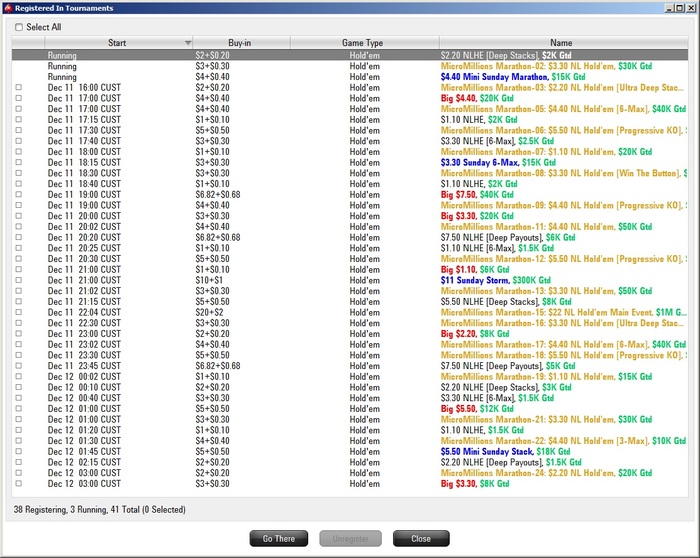Image resolution: width=700 pixels, height=558 pixels.
Task: Select MicroMillions Marathon-15 $22 Main Event
Action: click(x=350, y=312)
